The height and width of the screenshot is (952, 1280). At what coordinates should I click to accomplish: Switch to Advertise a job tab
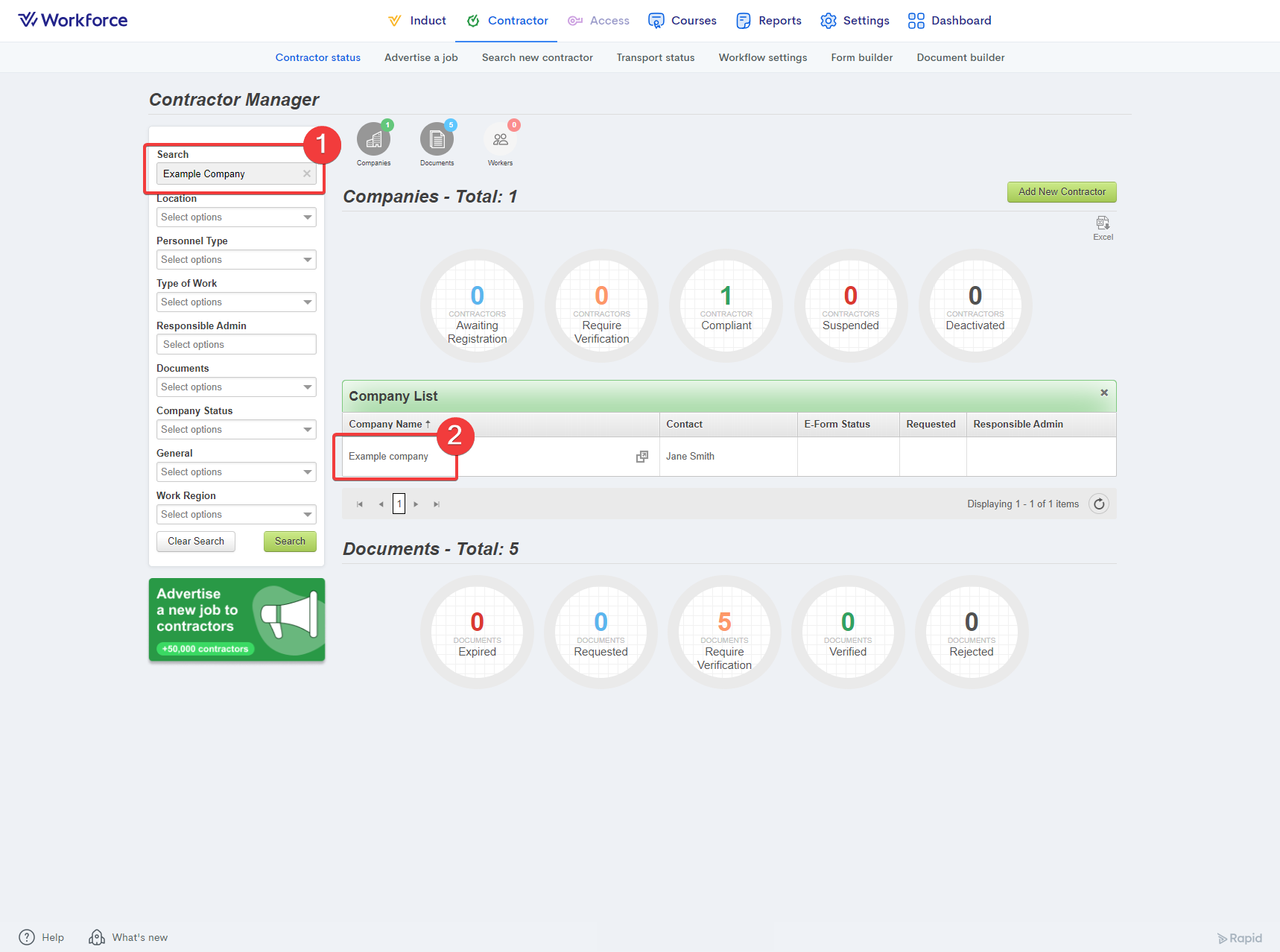click(421, 57)
